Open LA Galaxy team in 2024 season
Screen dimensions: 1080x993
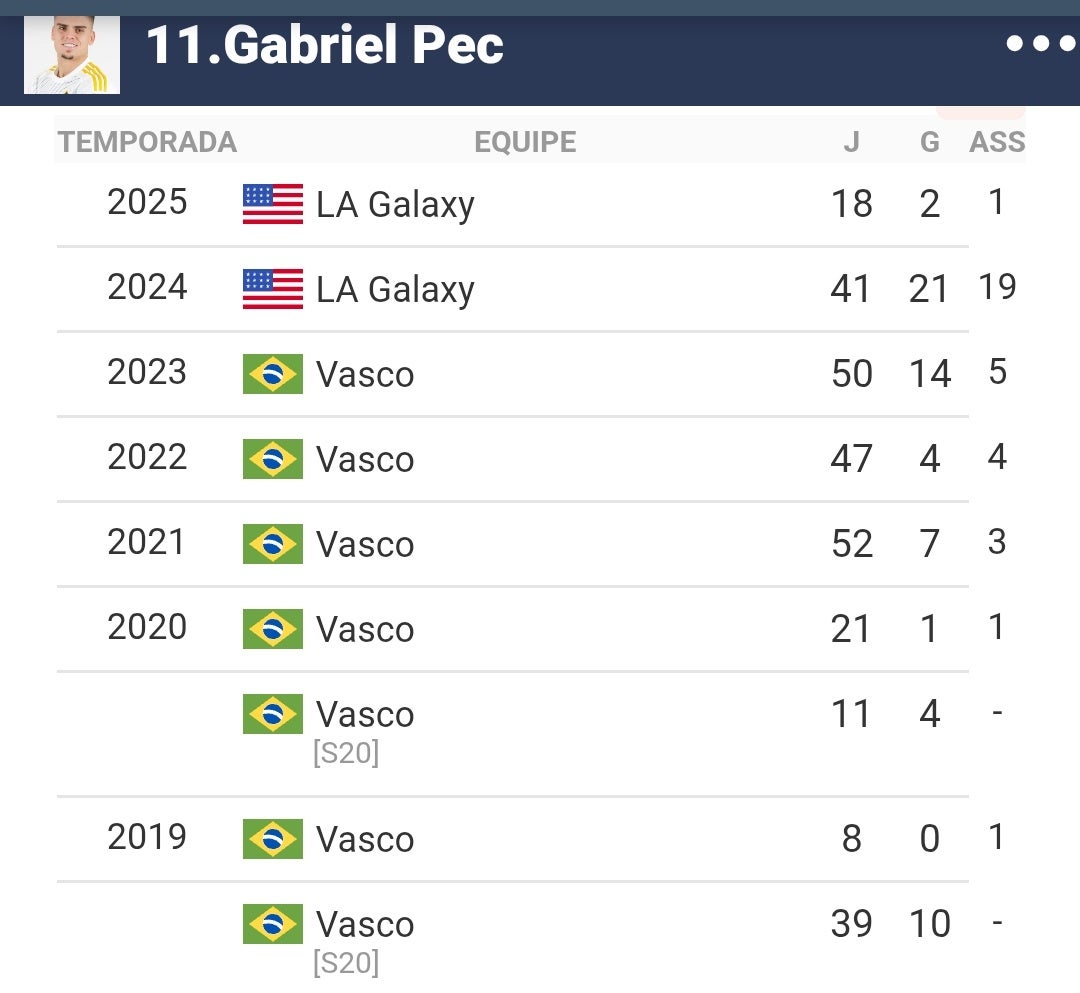[x=395, y=289]
